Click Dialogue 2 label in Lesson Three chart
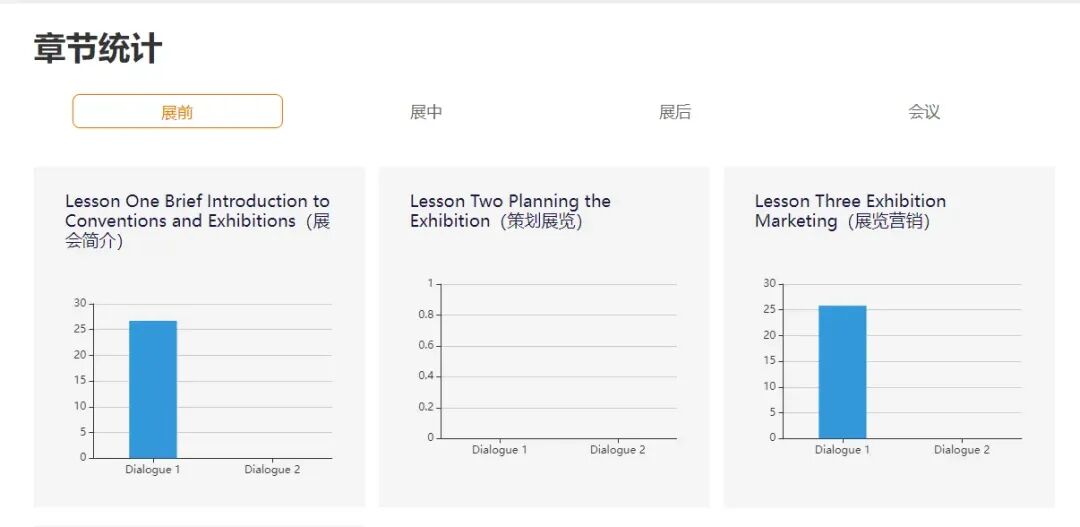The width and height of the screenshot is (1080, 527). (962, 450)
